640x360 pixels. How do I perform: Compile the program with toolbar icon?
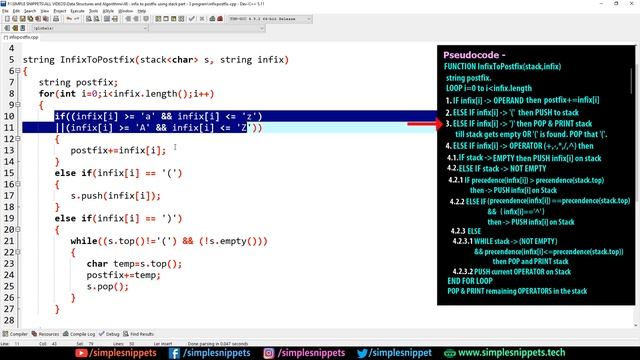(x=158, y=19)
